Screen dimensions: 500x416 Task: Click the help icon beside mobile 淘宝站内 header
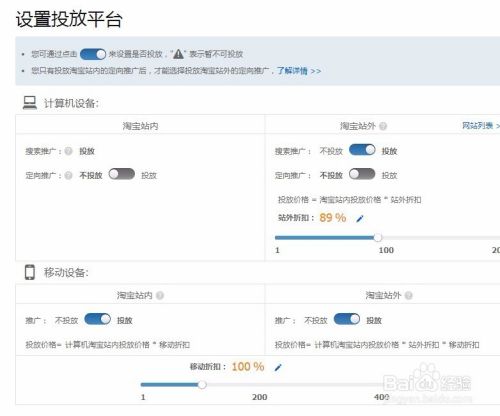point(160,295)
